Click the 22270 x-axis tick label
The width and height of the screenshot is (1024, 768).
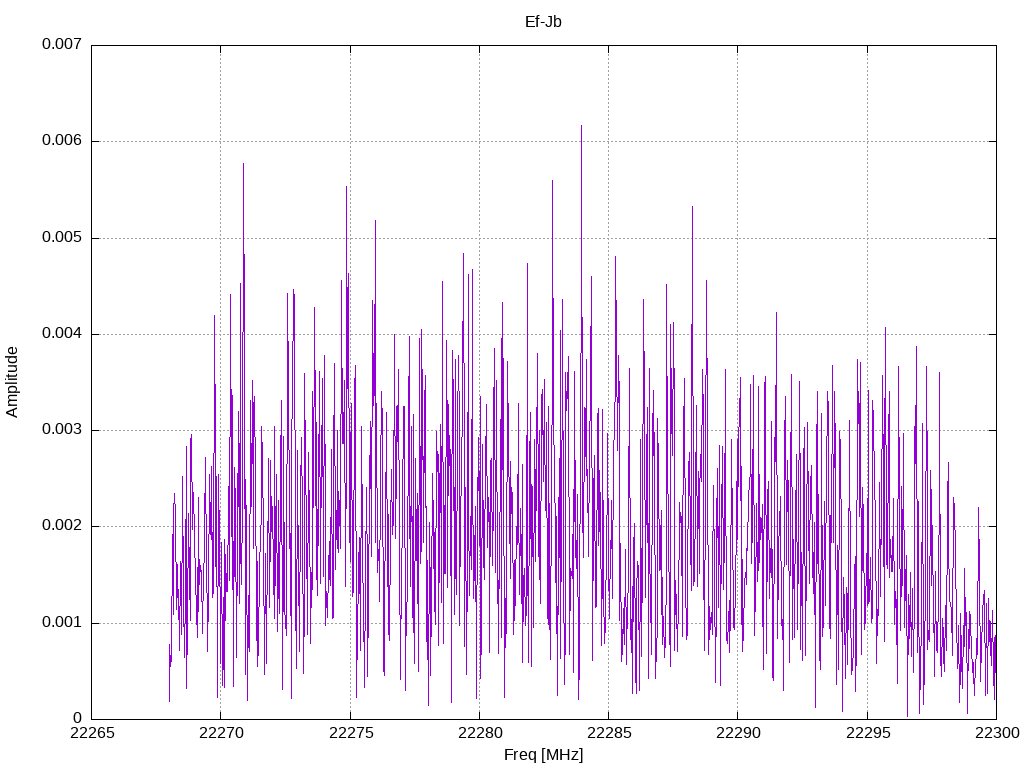point(221,733)
